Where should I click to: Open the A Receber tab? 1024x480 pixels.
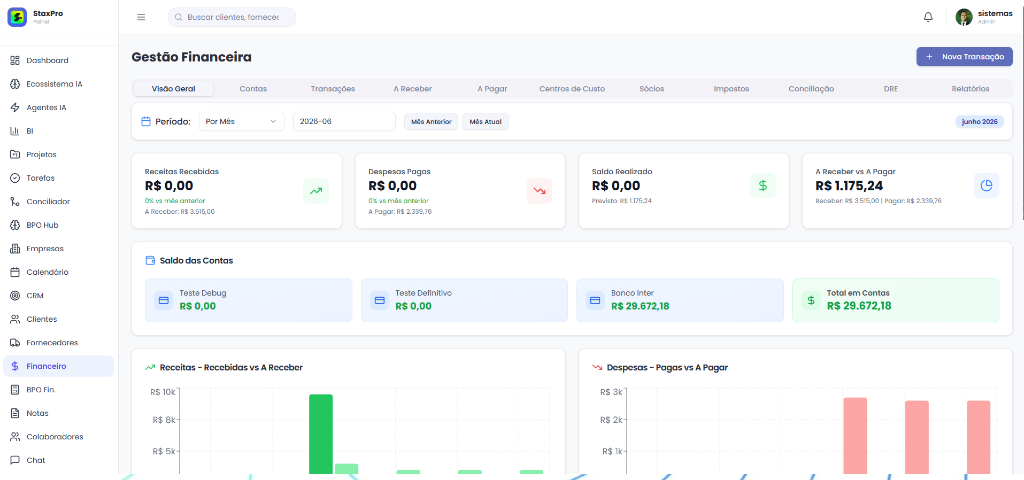coord(412,88)
